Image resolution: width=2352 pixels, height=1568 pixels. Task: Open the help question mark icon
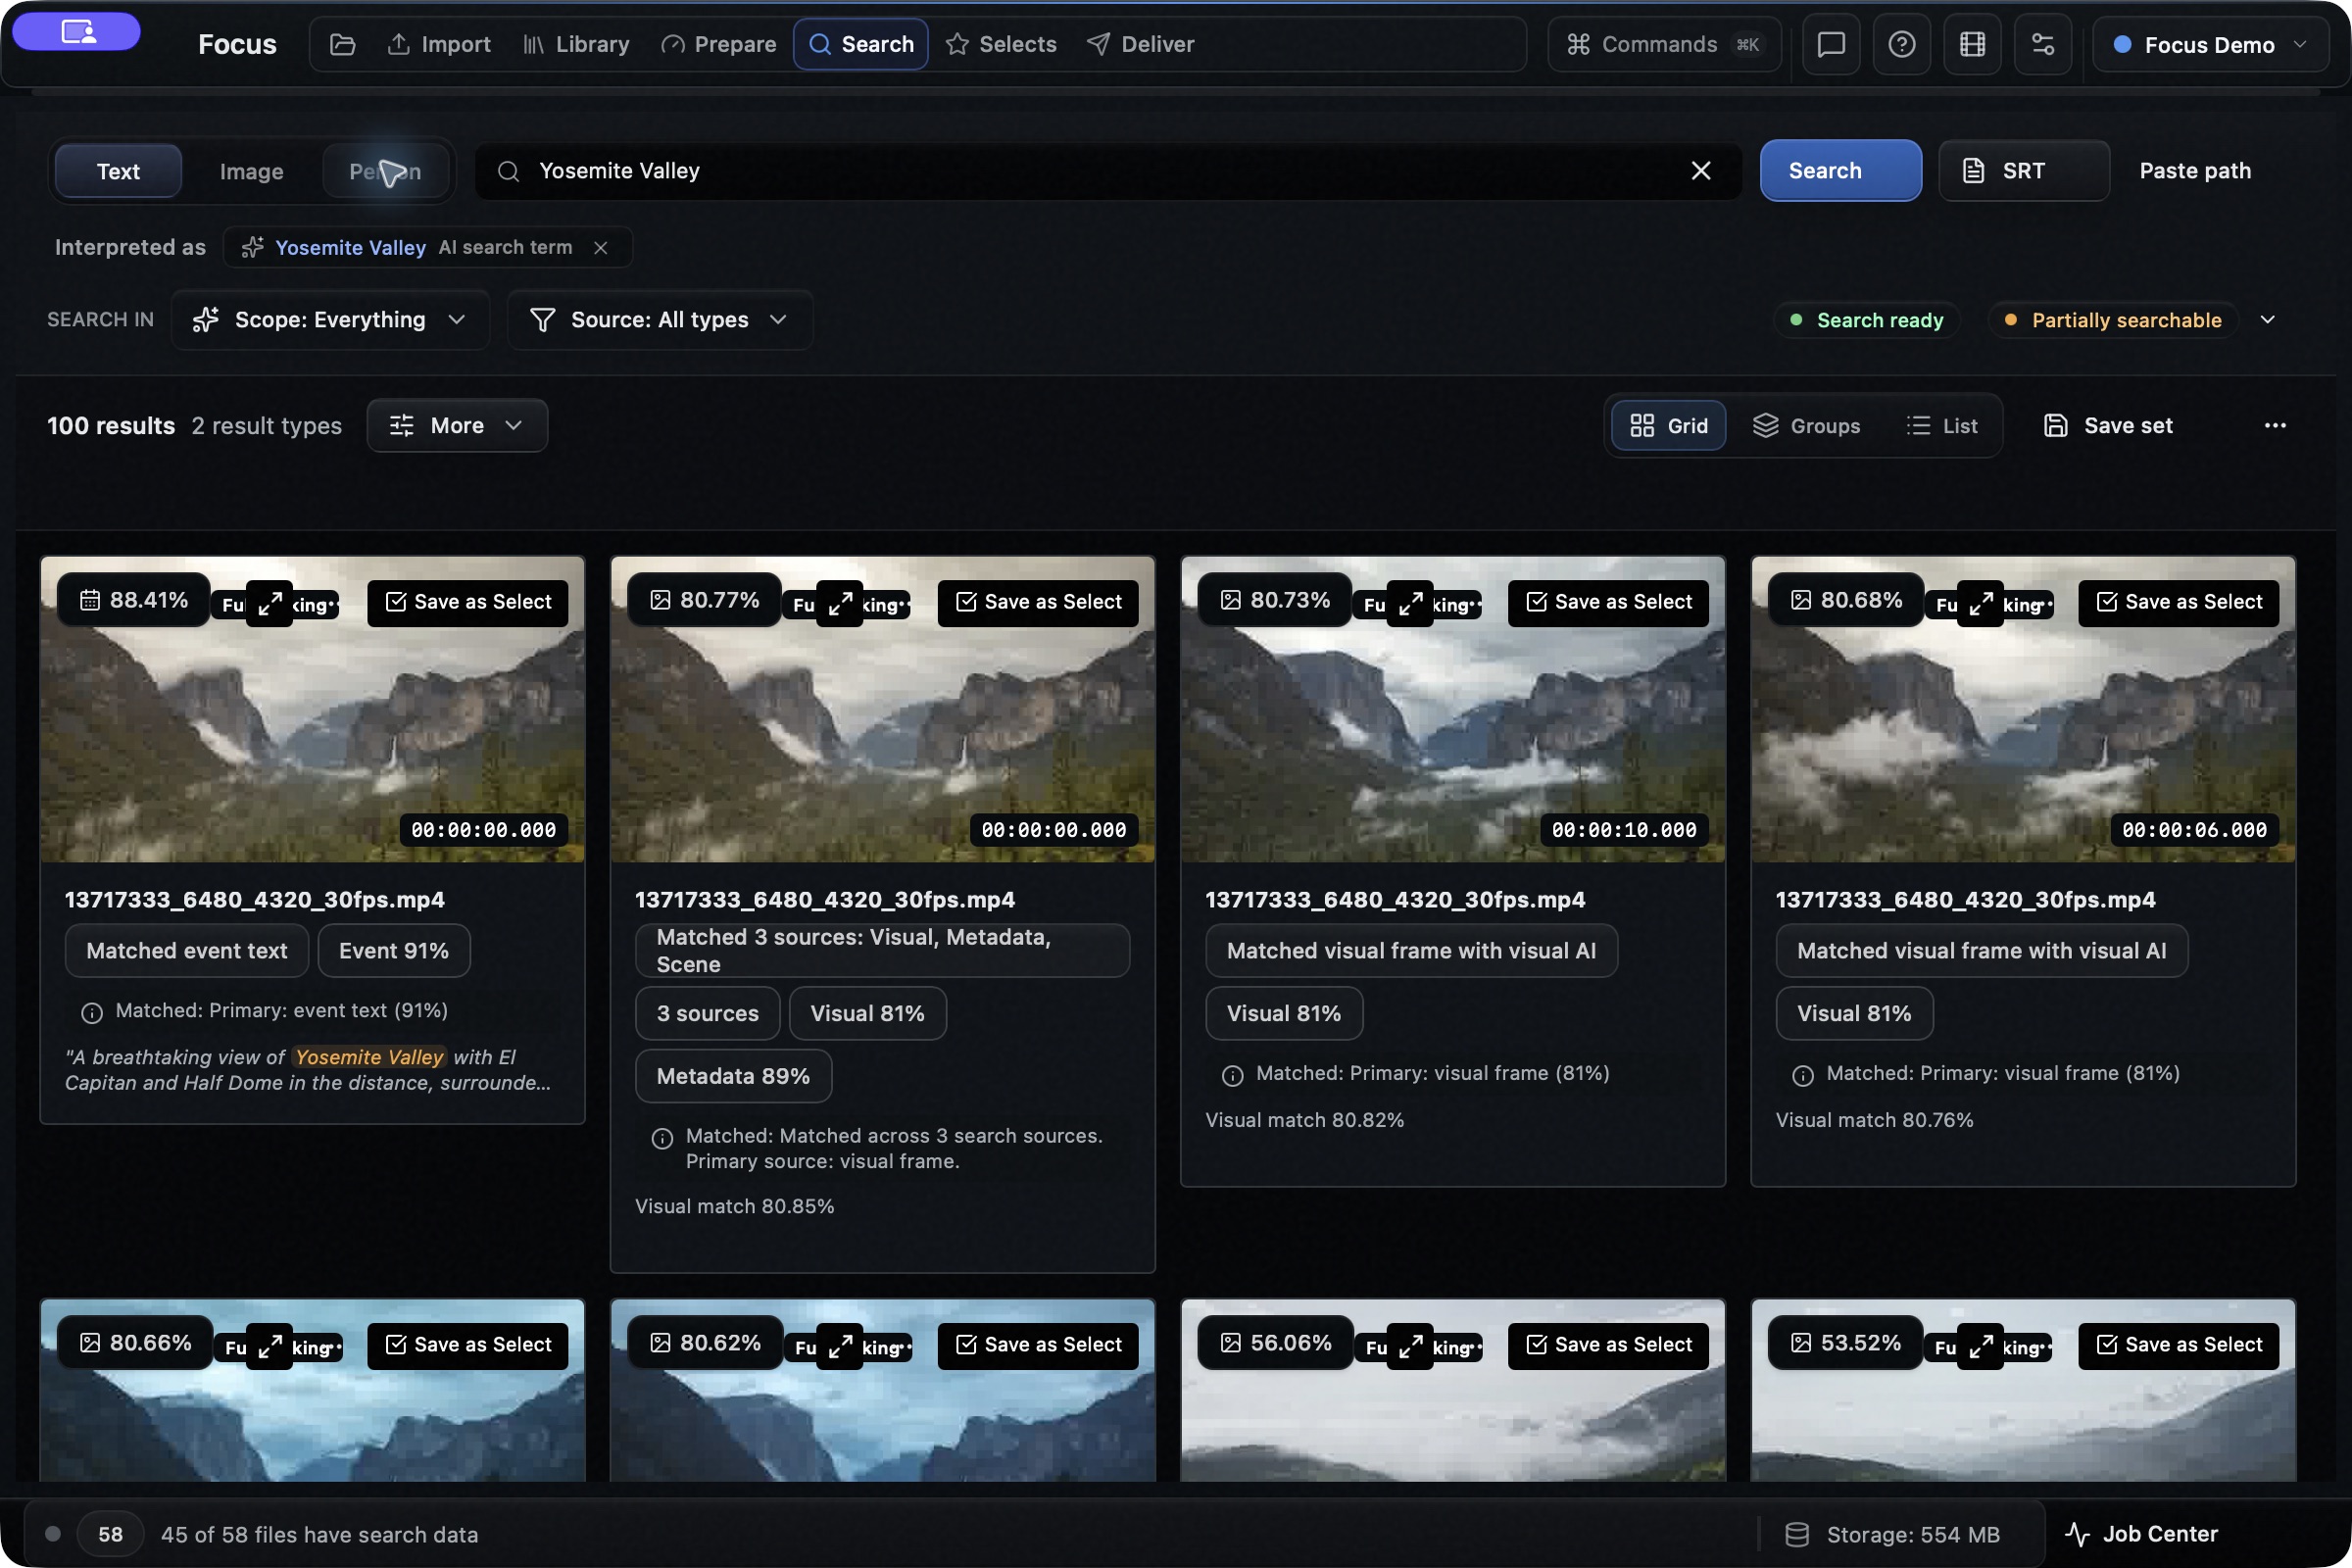click(x=1901, y=44)
